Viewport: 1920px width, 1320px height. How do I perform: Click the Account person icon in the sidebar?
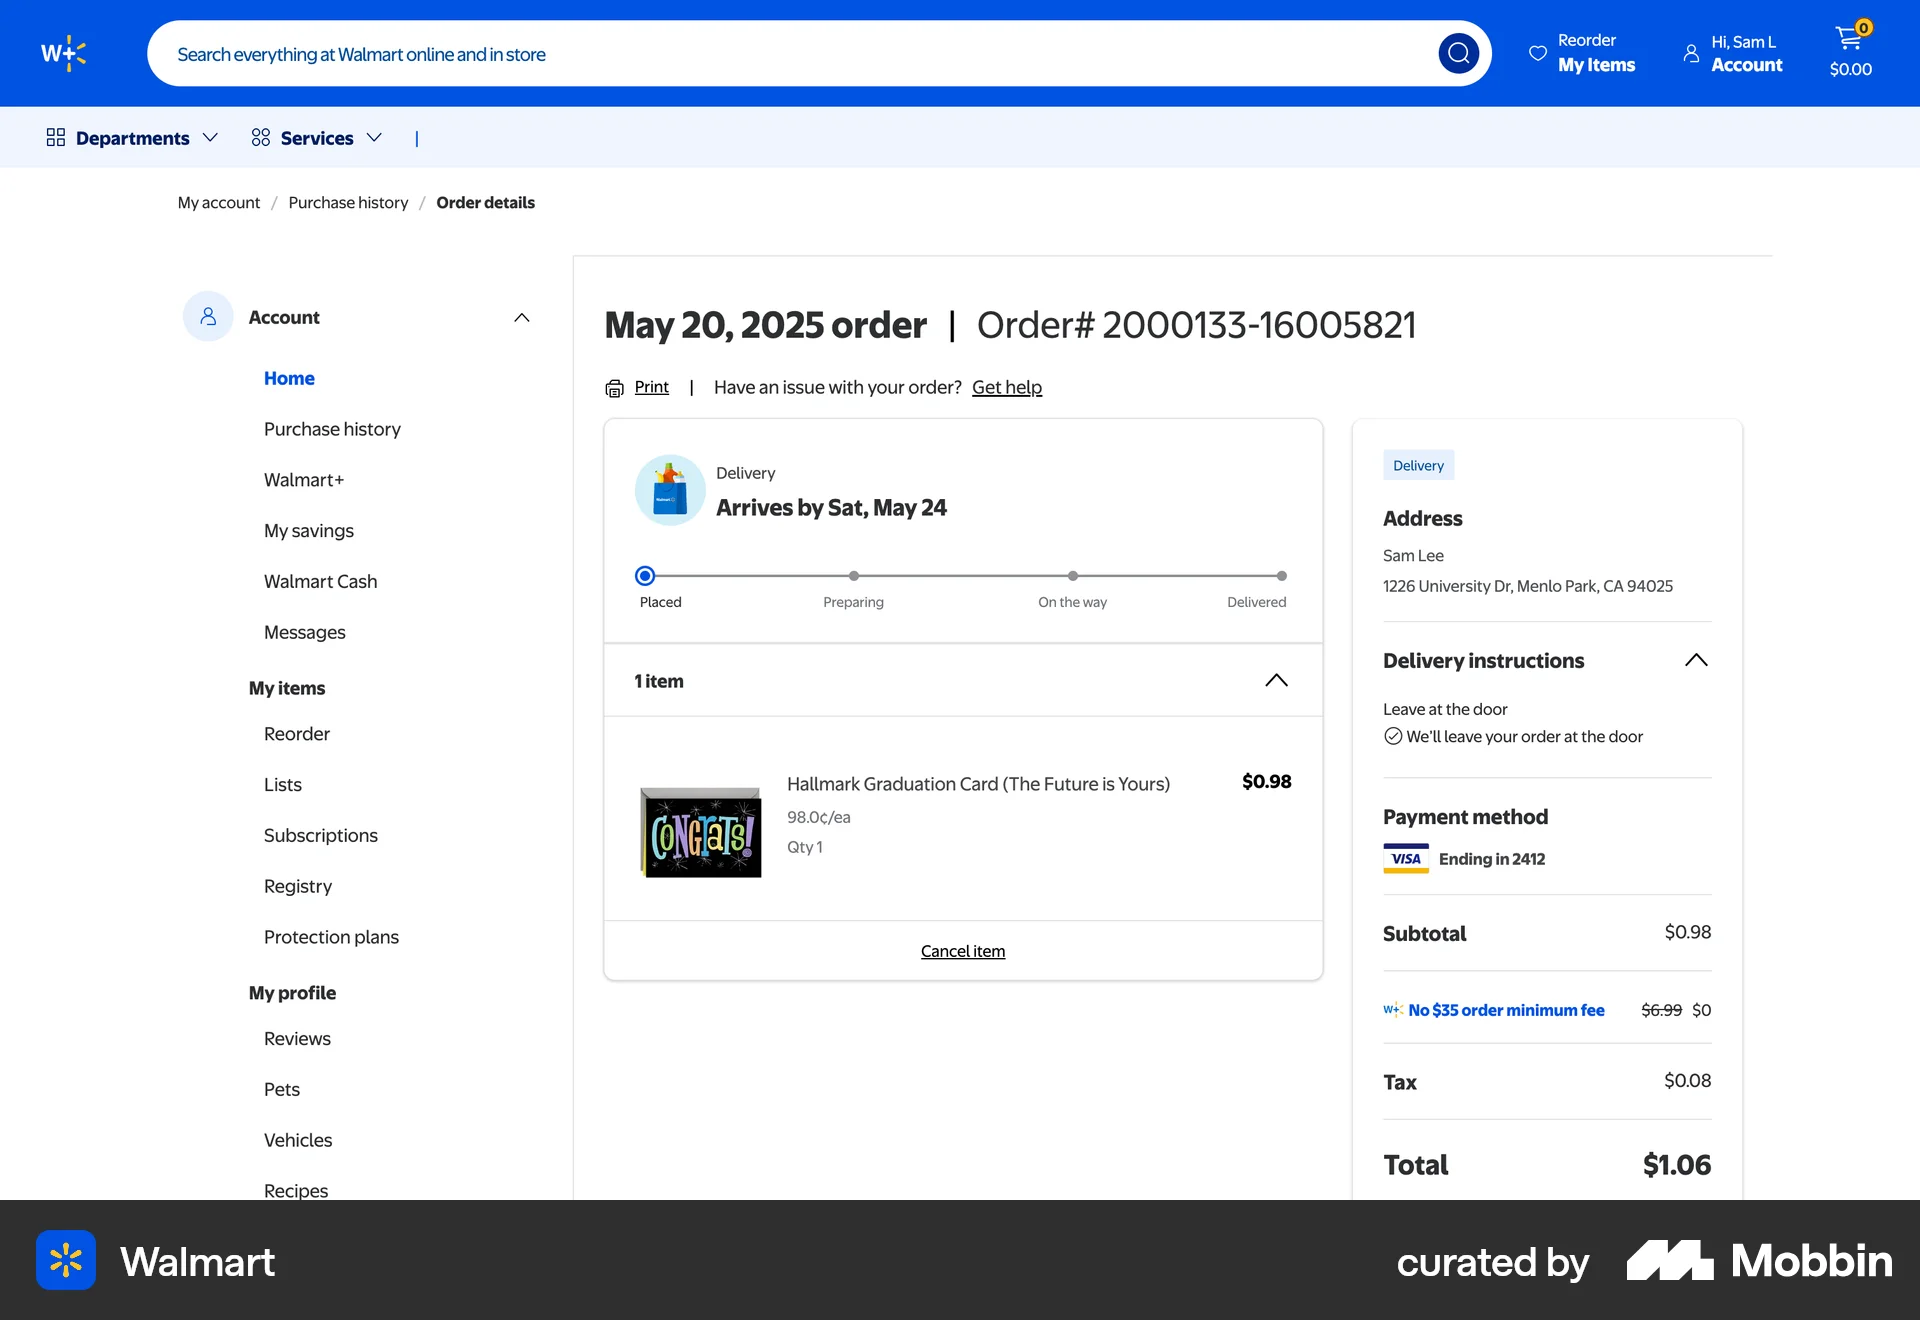(208, 316)
